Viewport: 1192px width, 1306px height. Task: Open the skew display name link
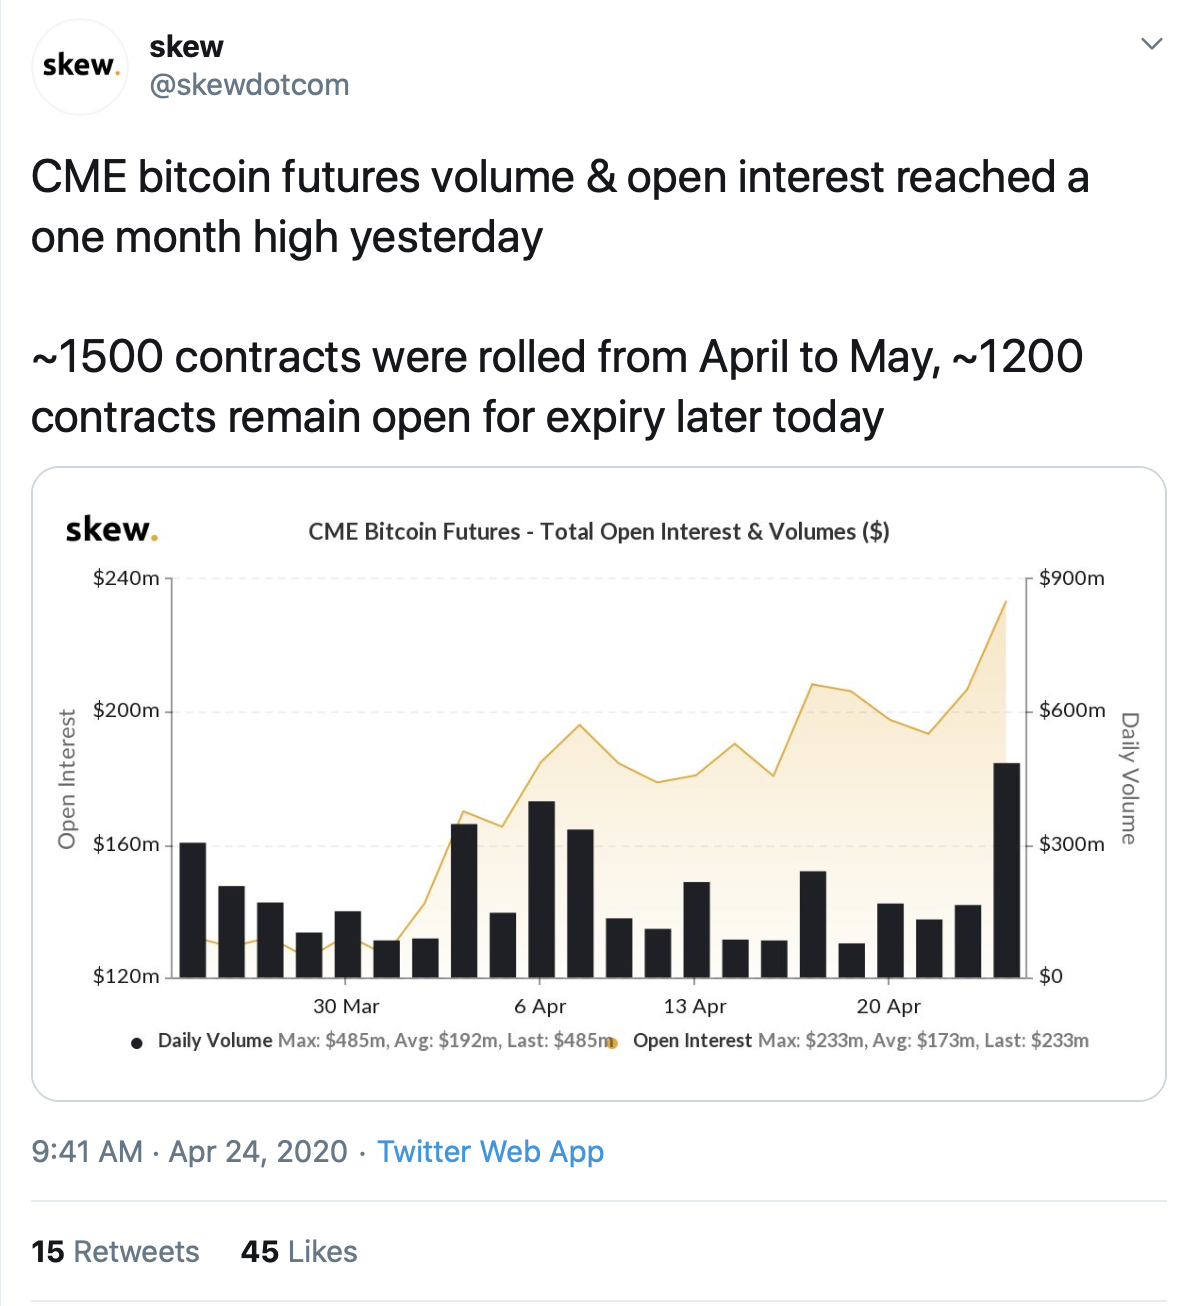pyautogui.click(x=186, y=46)
